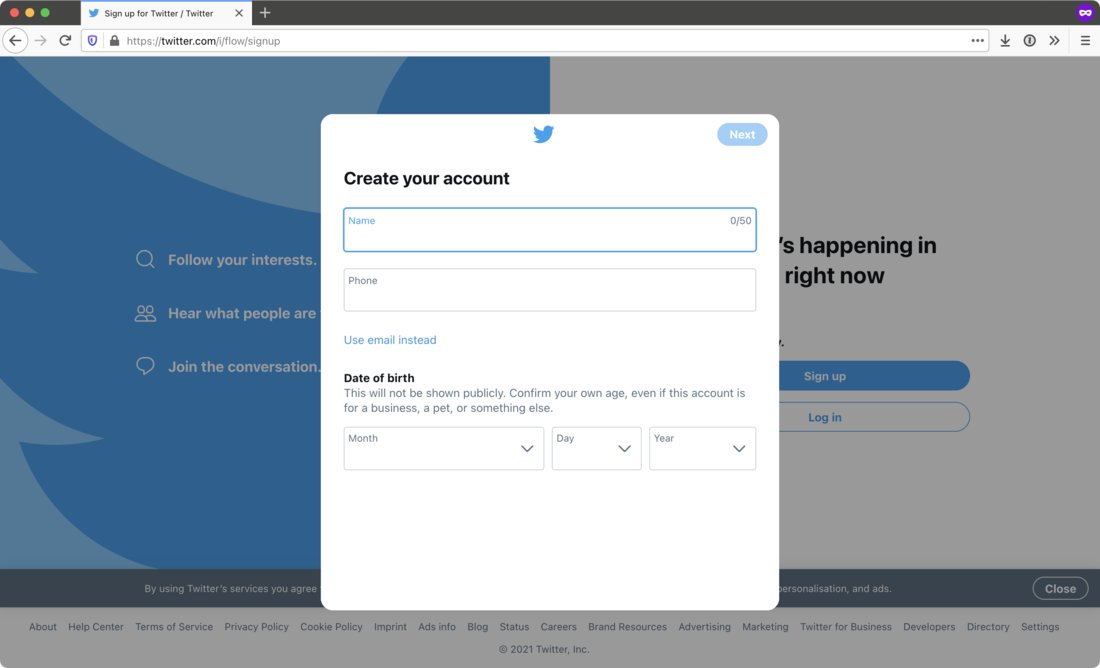
Task: Expand the Day dropdown
Action: click(596, 448)
